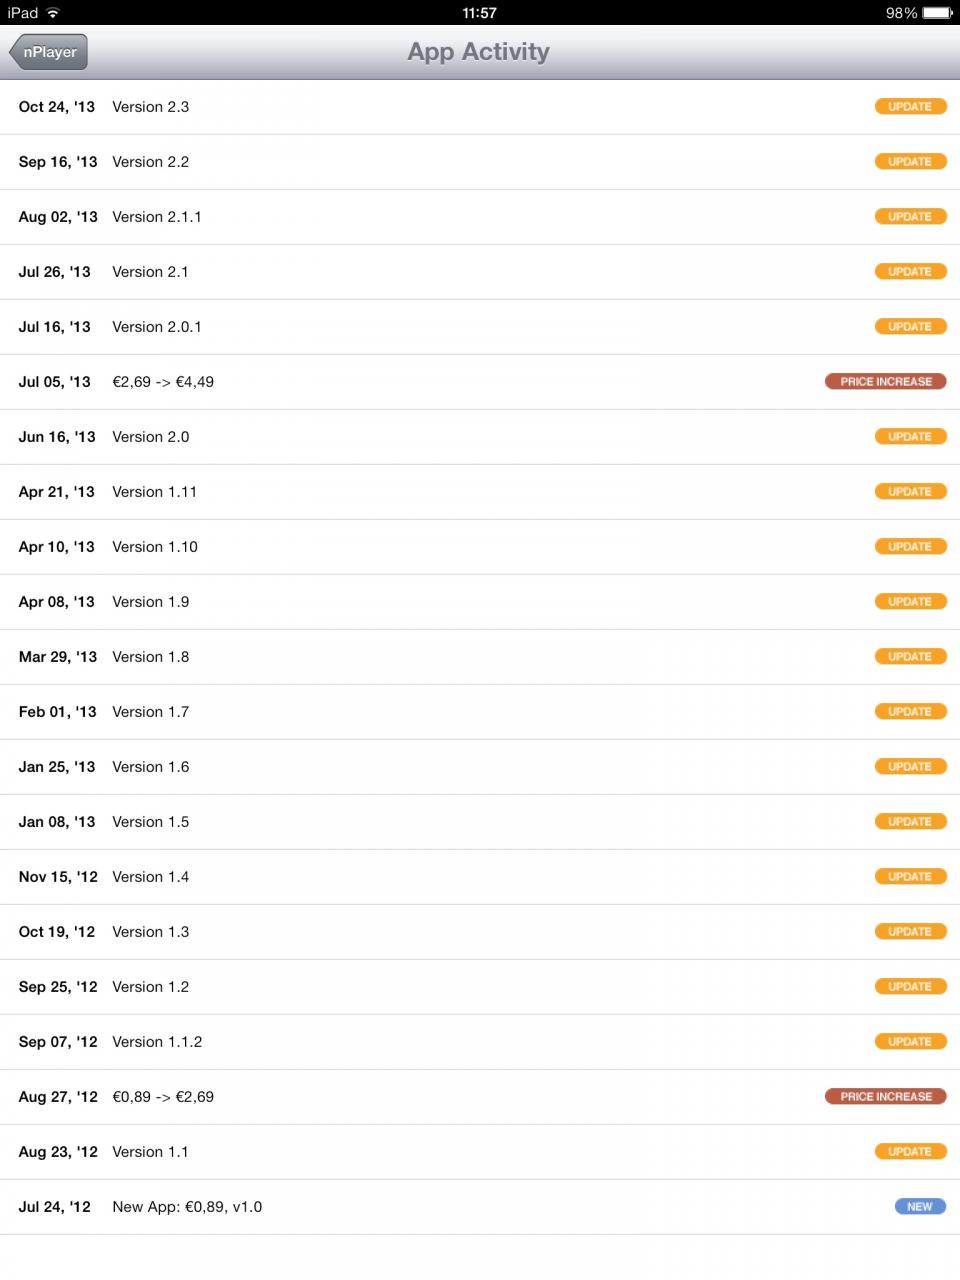The image size is (960, 1280).
Task: Tap UPDATE badge for Version 2.3
Action: click(x=910, y=107)
